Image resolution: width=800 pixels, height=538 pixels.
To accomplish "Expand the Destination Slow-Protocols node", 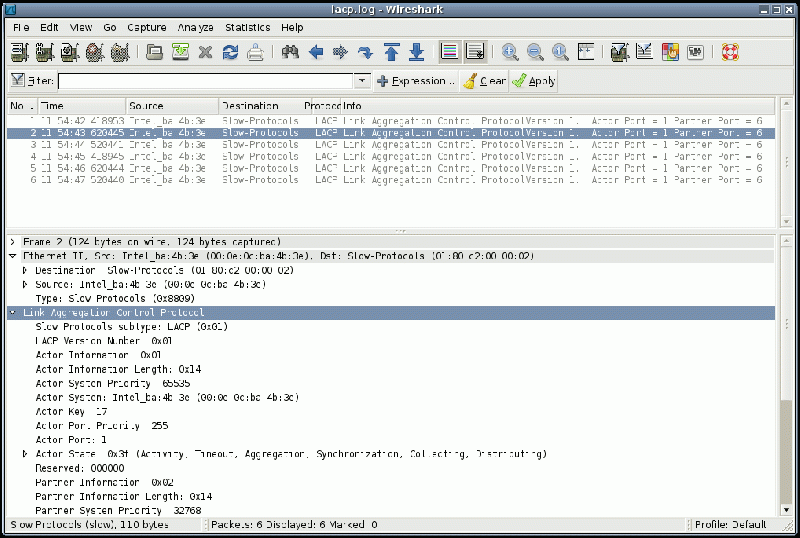I will click(x=24, y=271).
